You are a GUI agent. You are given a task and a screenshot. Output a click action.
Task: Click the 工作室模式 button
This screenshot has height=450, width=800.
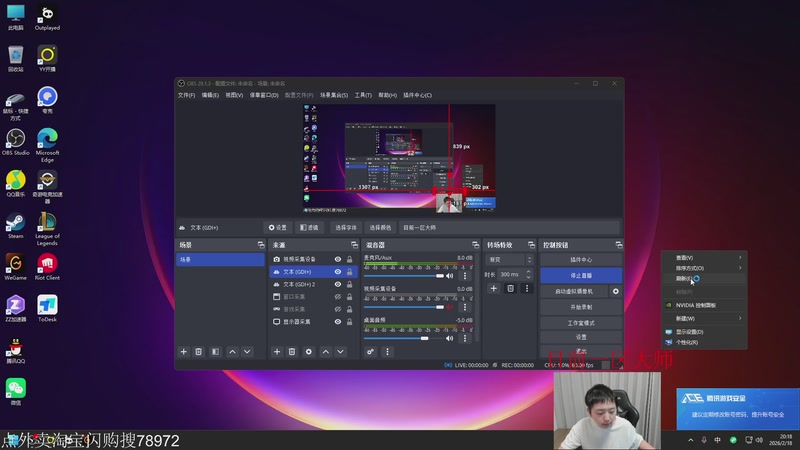tap(581, 323)
